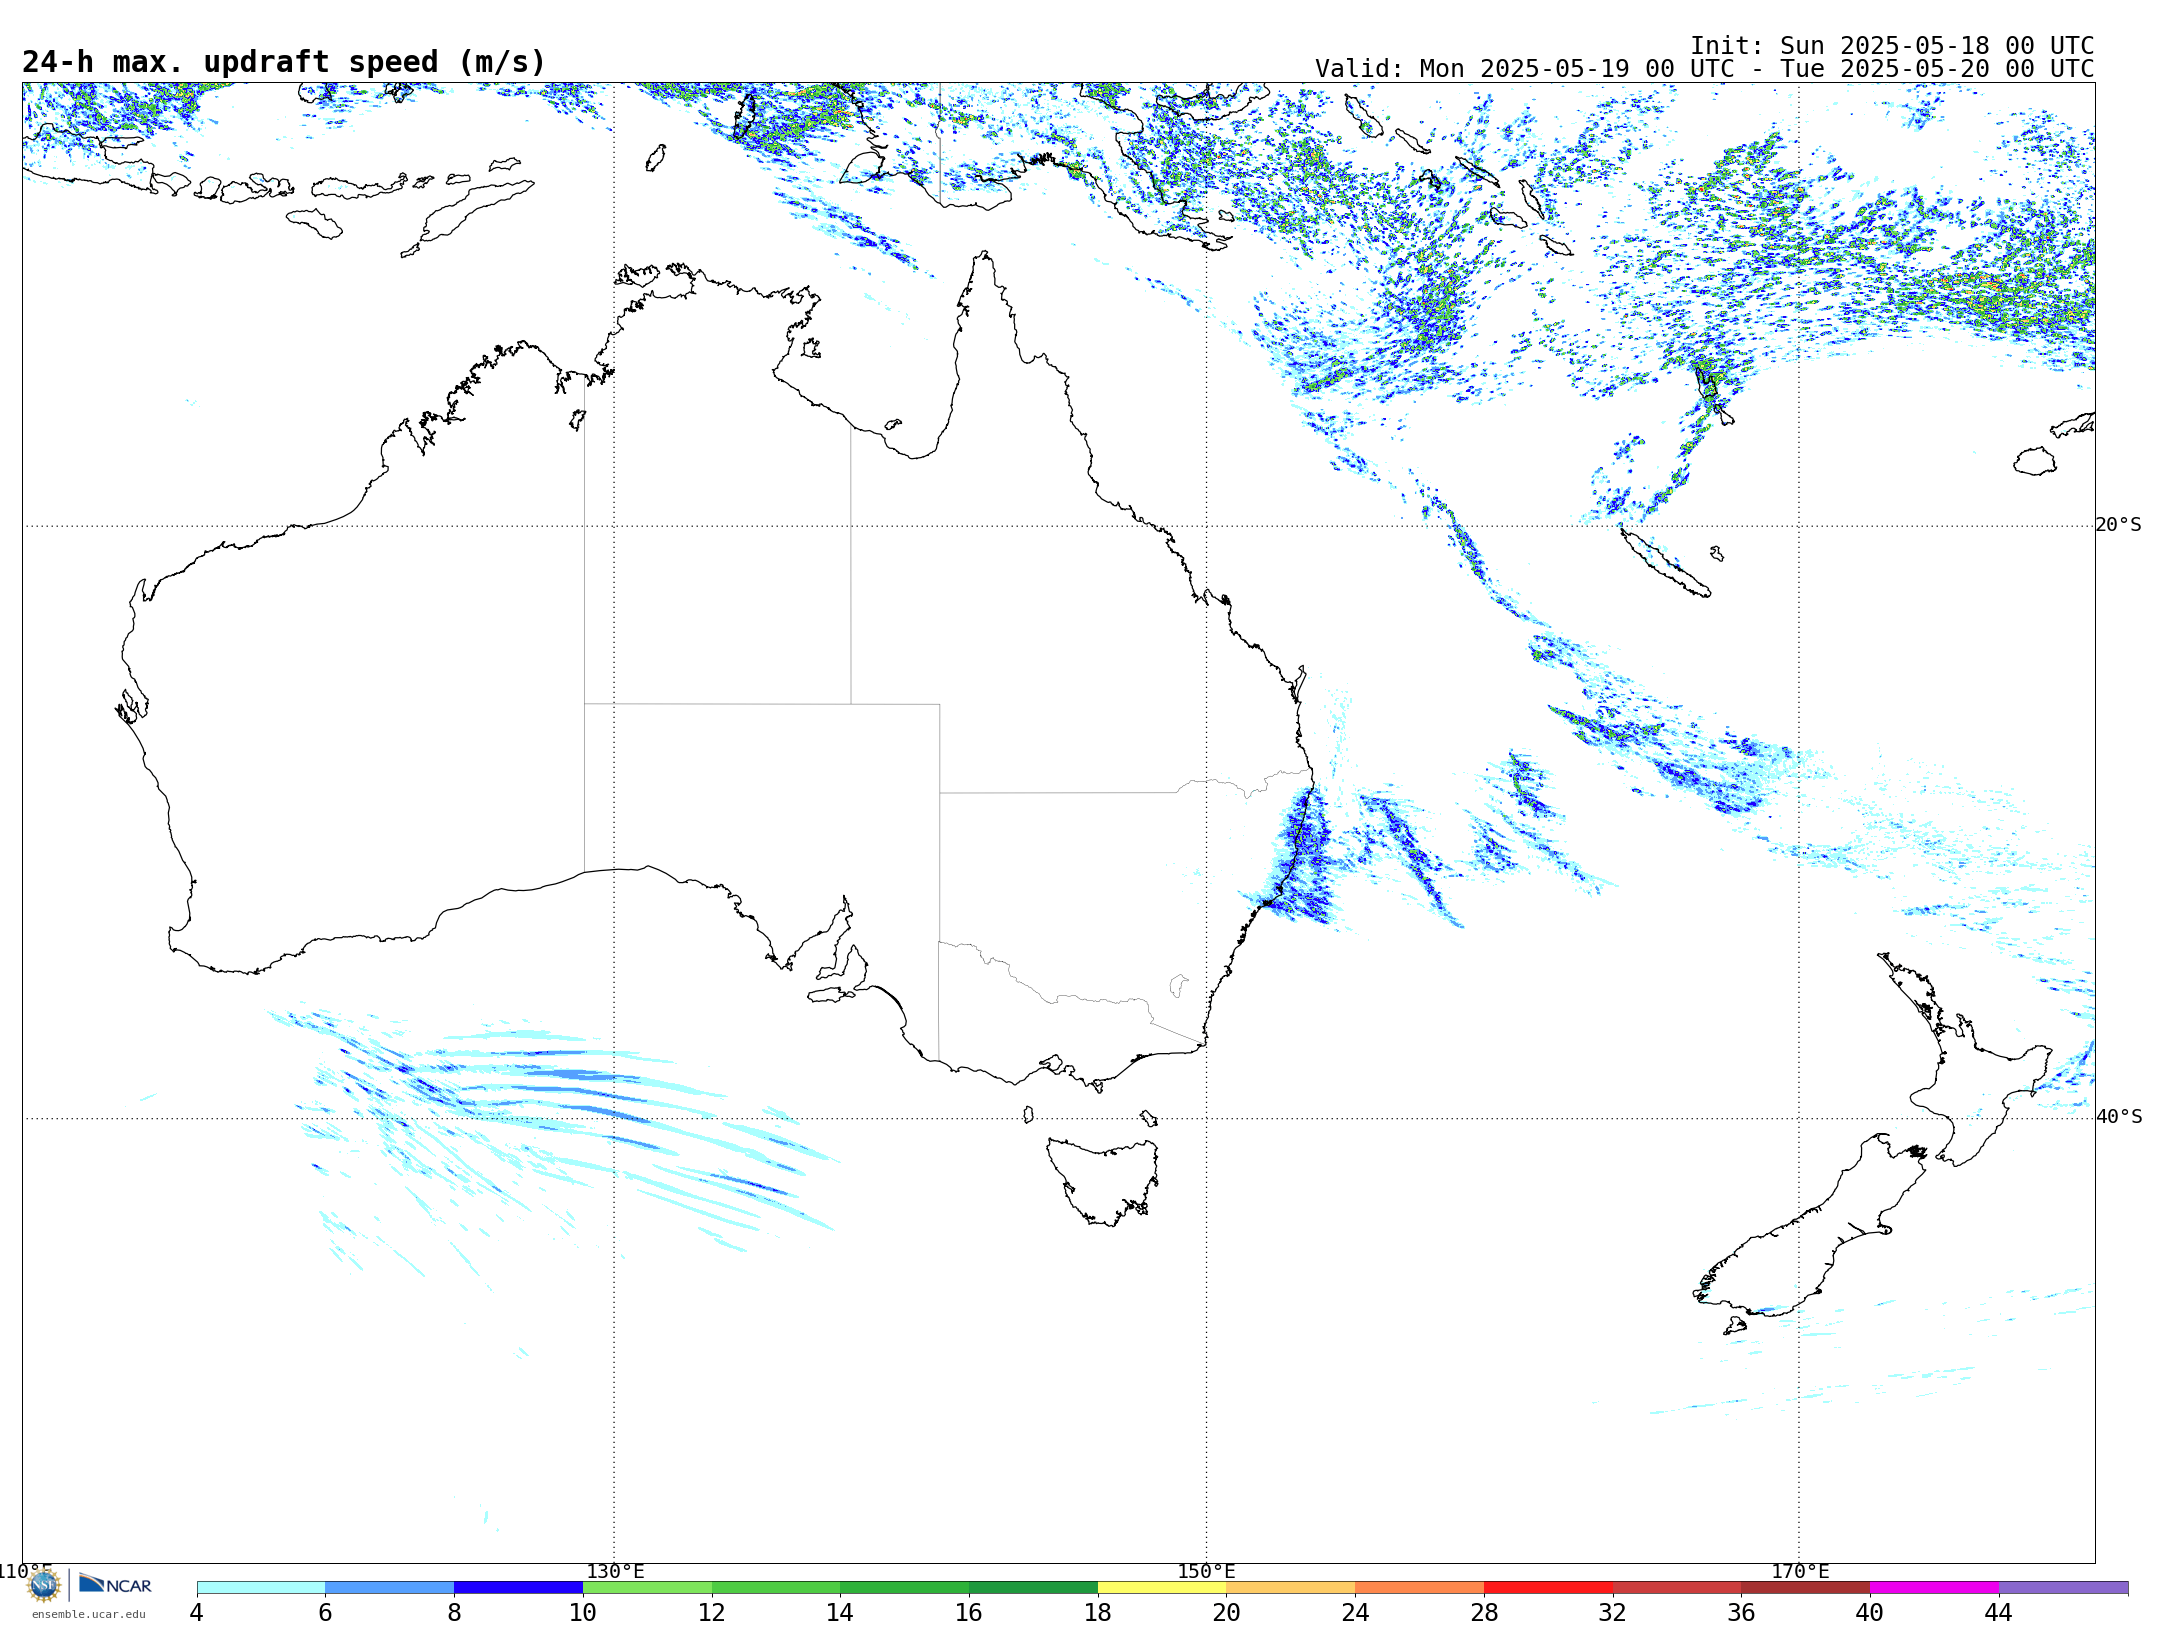Click the 40°S latitude label

click(x=2119, y=1117)
